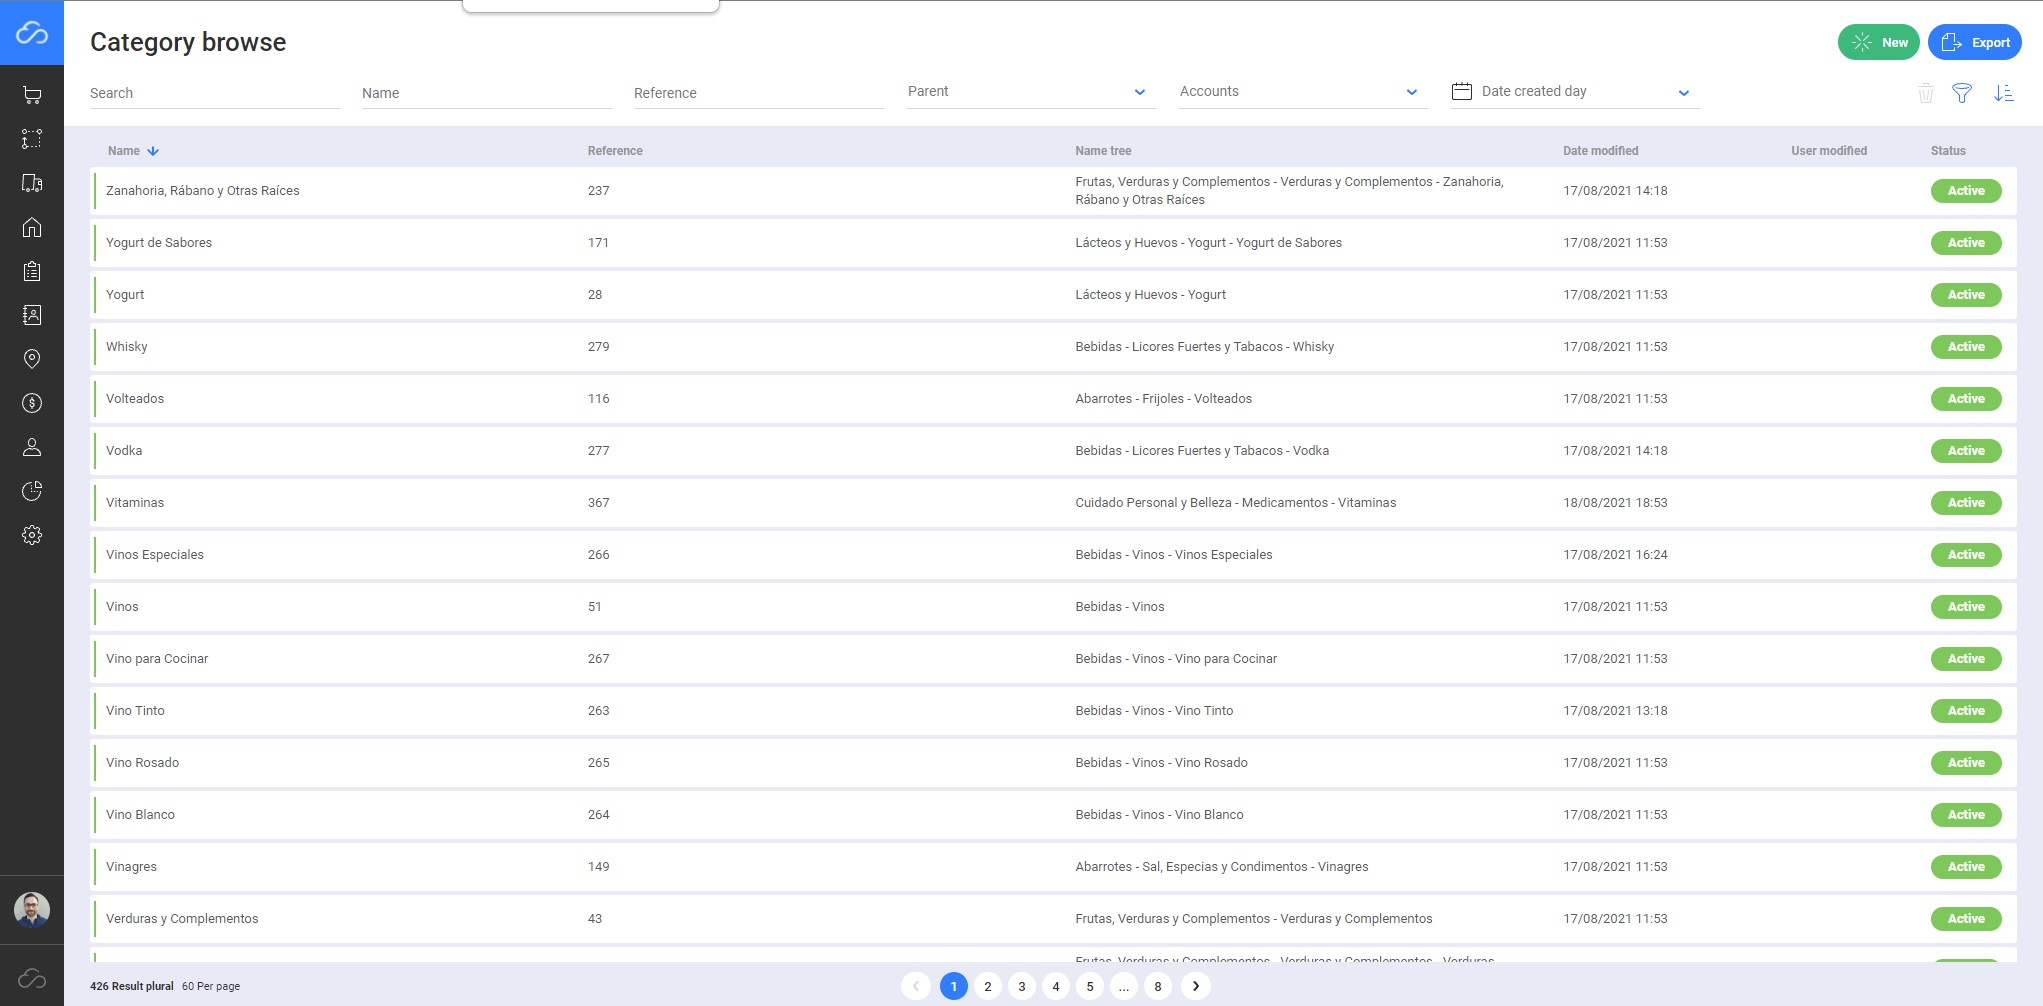Click reference 367 cell
2043x1006 pixels.
click(x=598, y=503)
